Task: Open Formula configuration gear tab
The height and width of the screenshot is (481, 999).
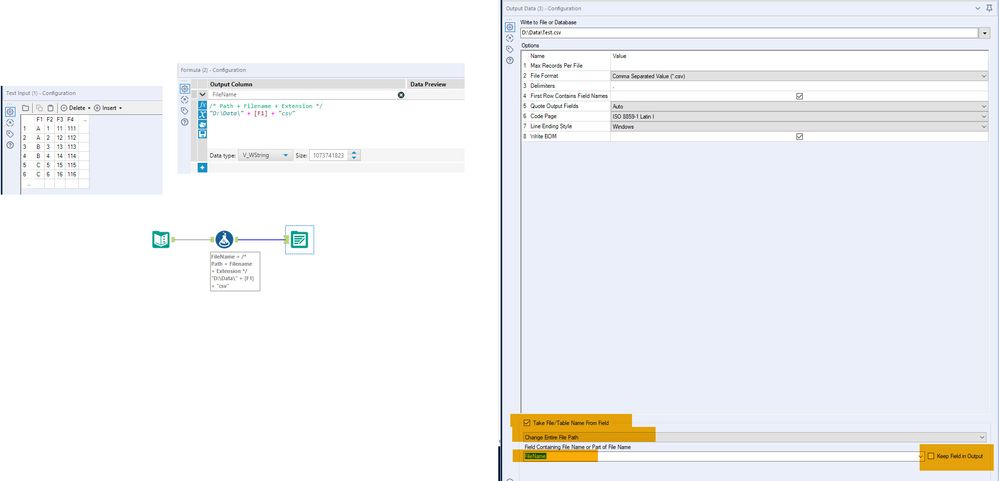Action: pos(185,89)
